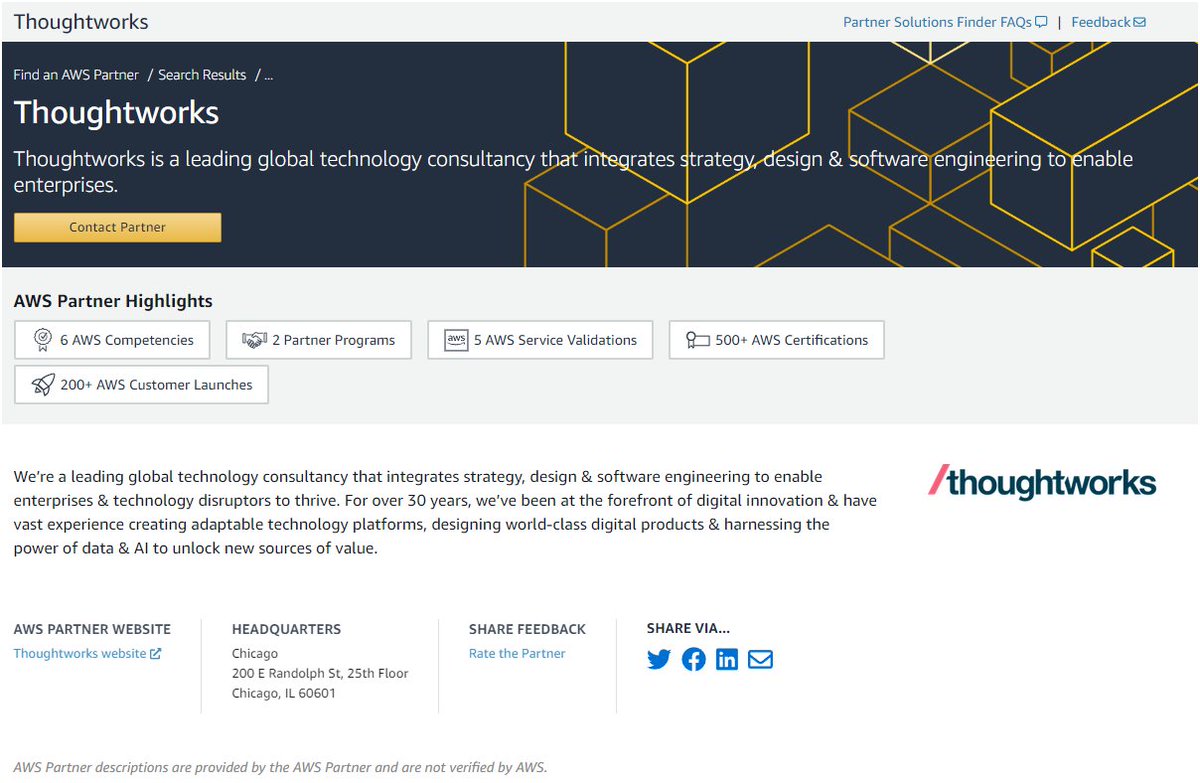
Task: Open the Feedback link
Action: (1108, 22)
